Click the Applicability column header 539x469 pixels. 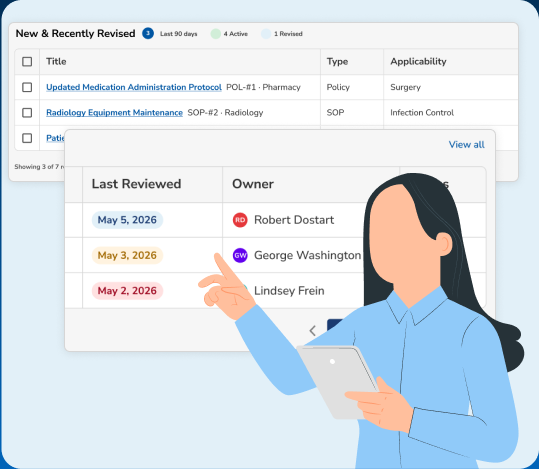pos(418,62)
